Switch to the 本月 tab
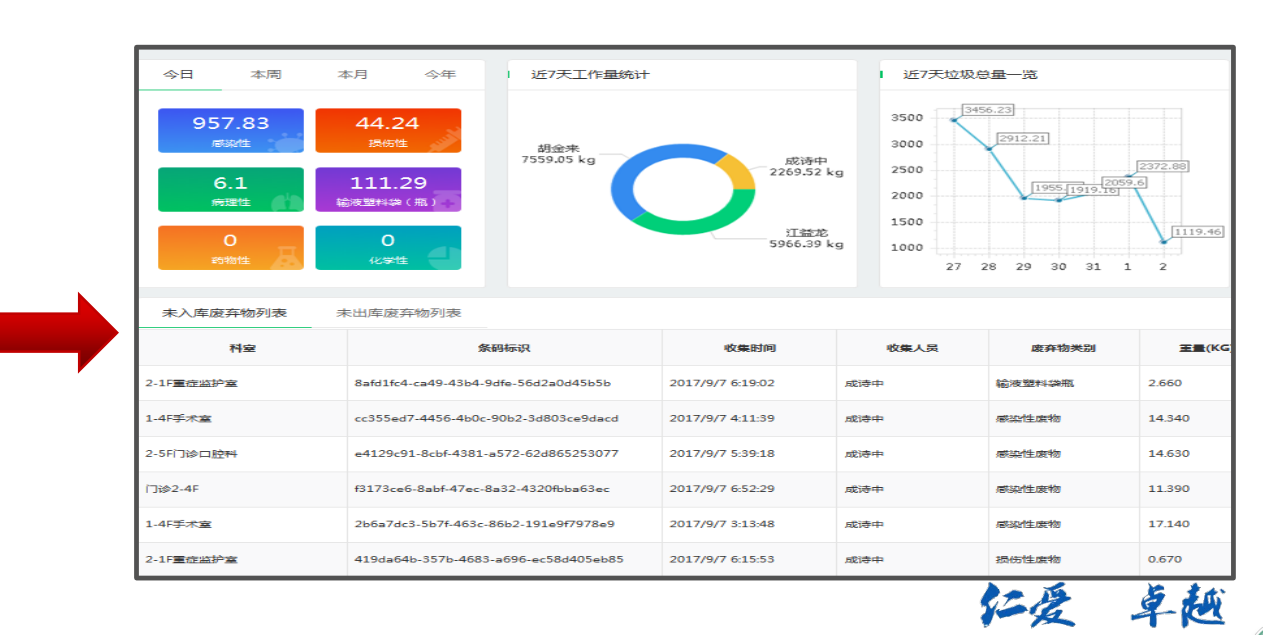 pyautogui.click(x=352, y=74)
